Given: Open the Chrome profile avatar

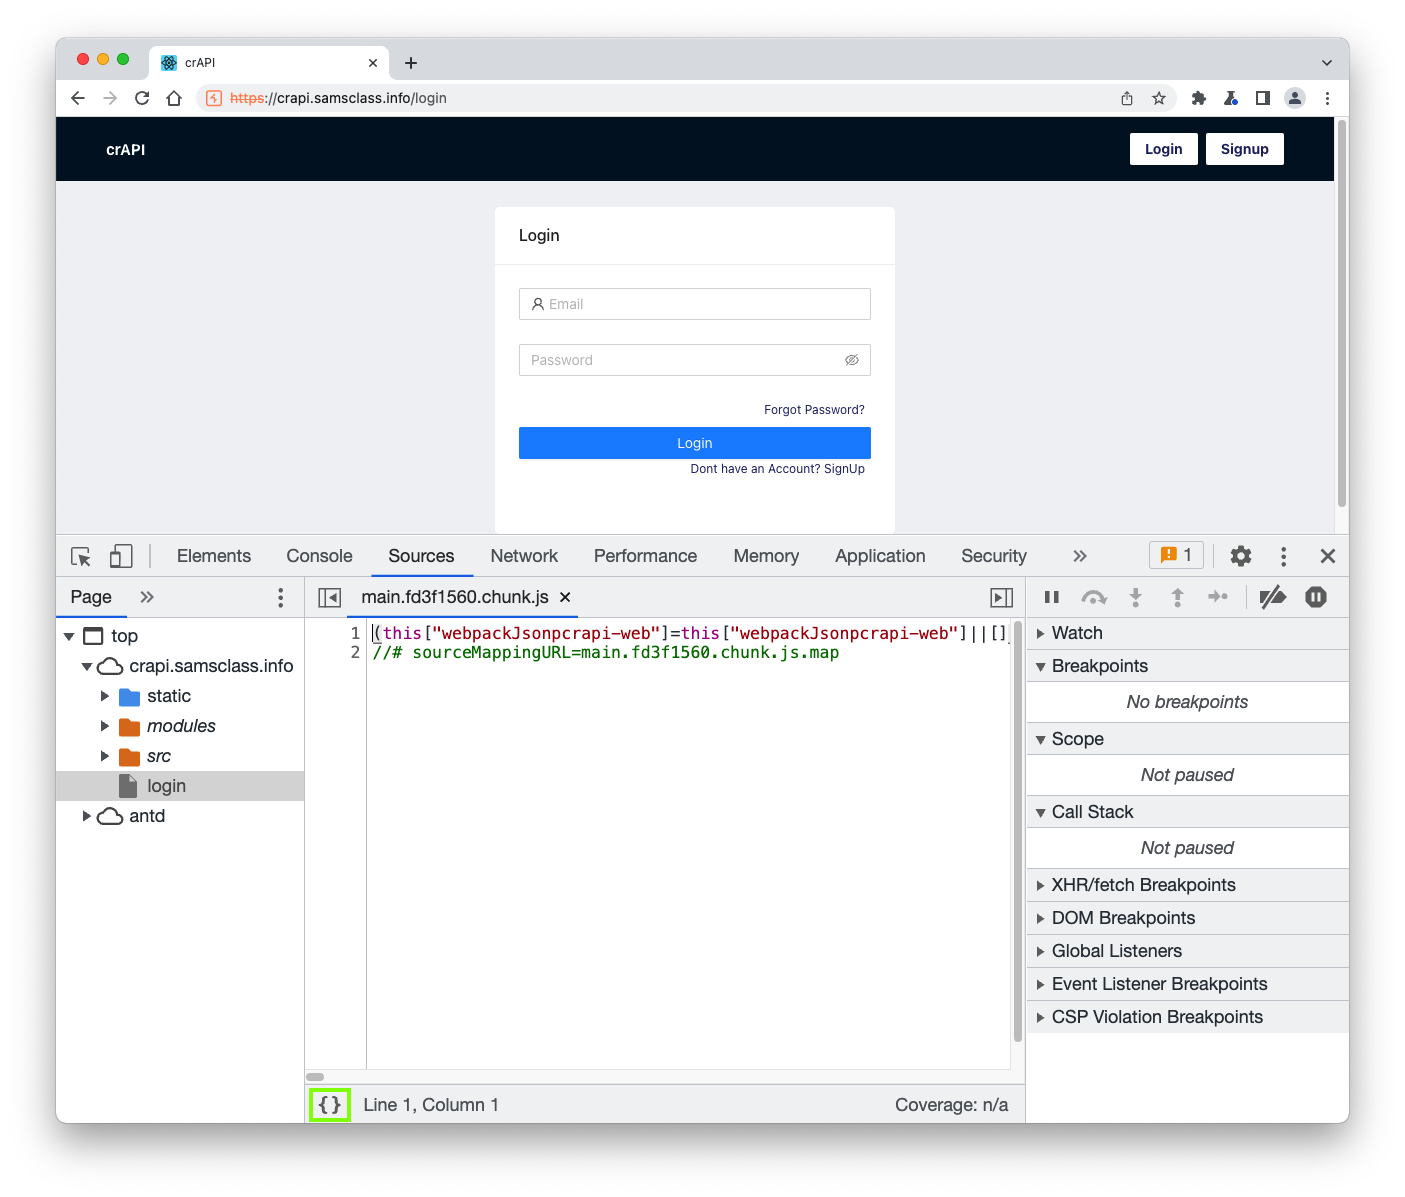Looking at the screenshot, I should [x=1295, y=98].
